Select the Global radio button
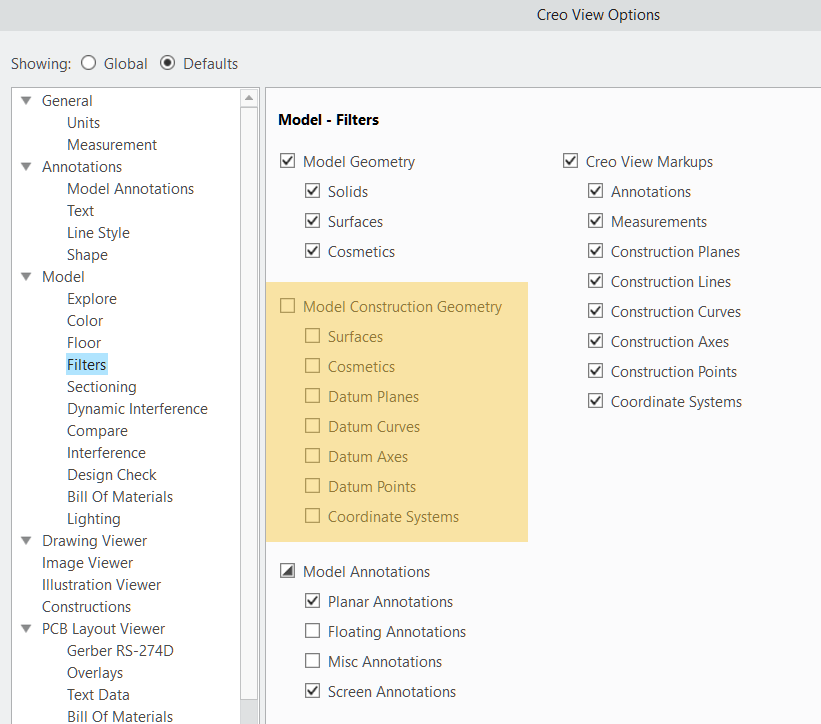The height and width of the screenshot is (724, 821). [x=87, y=63]
